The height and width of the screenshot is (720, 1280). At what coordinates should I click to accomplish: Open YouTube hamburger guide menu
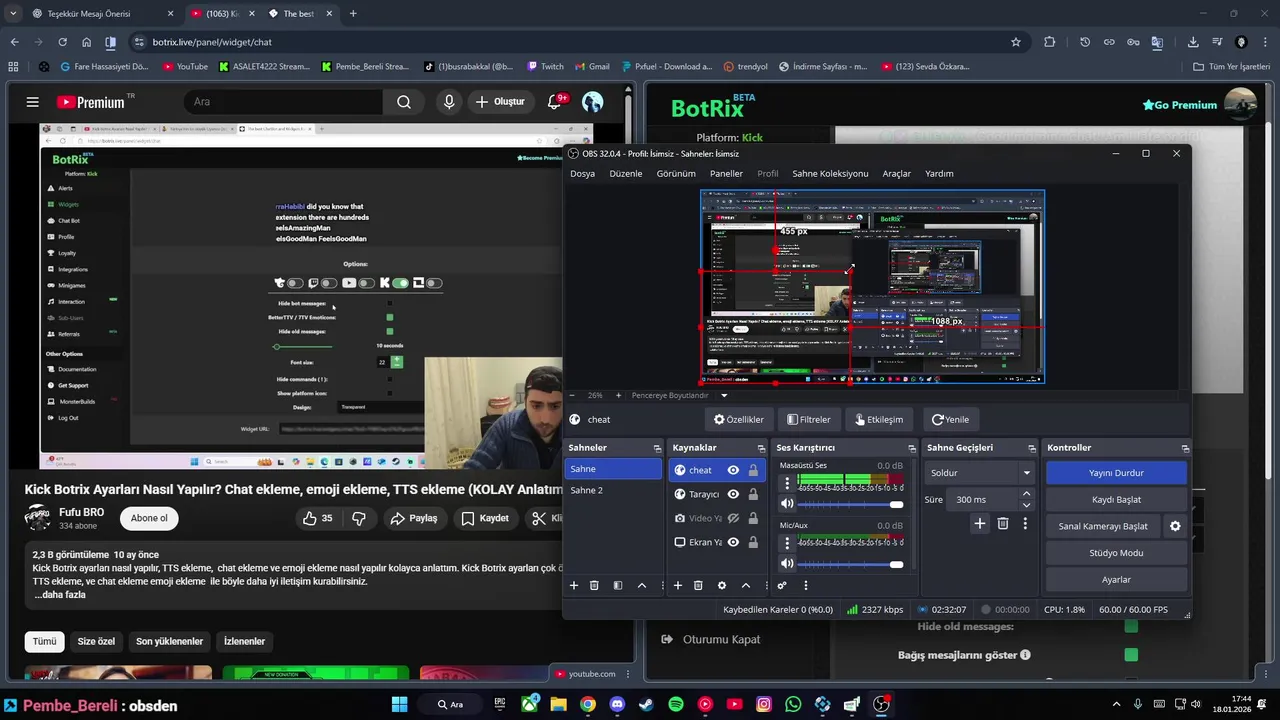[x=33, y=102]
